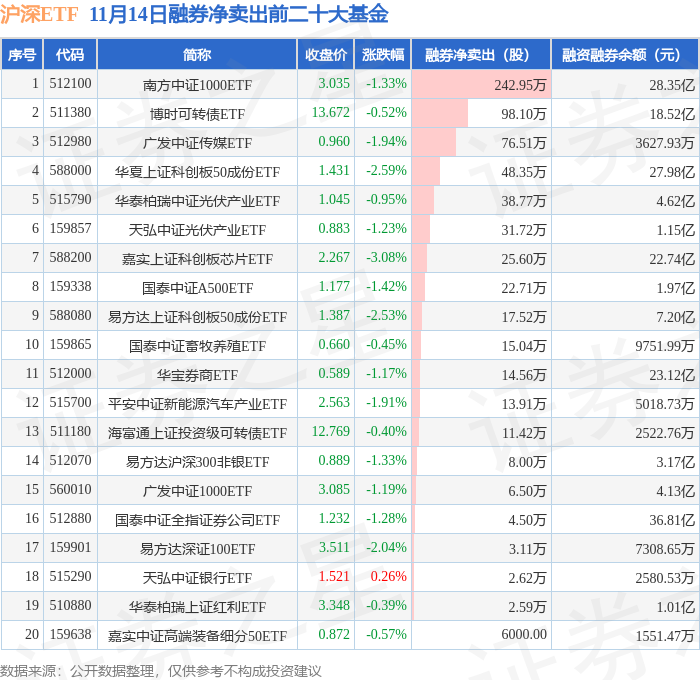Click the 代码 column header

(70, 54)
